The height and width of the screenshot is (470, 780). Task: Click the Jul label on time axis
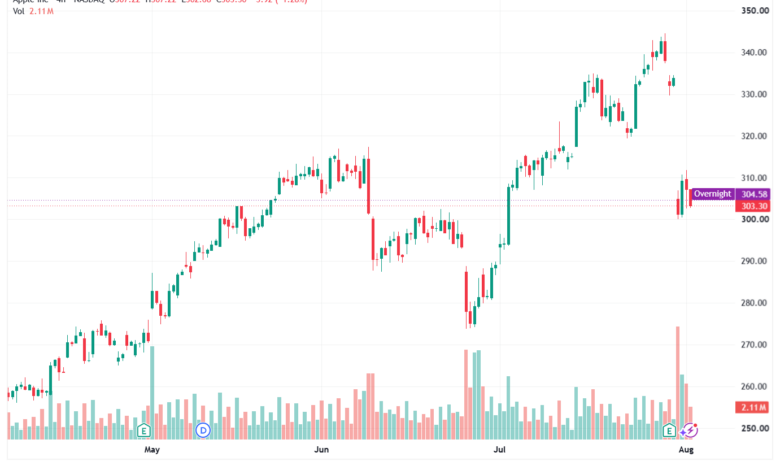pos(499,450)
